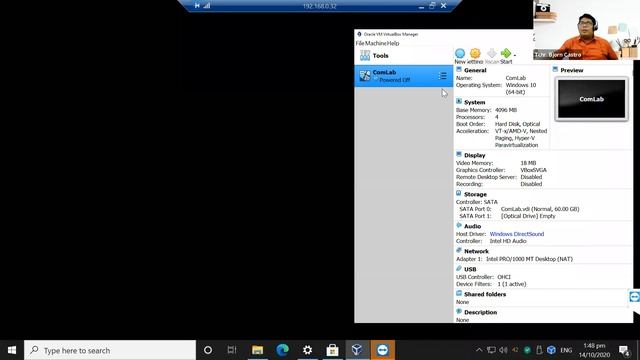Click the General section icon
This screenshot has width=640, height=360.
click(x=459, y=70)
